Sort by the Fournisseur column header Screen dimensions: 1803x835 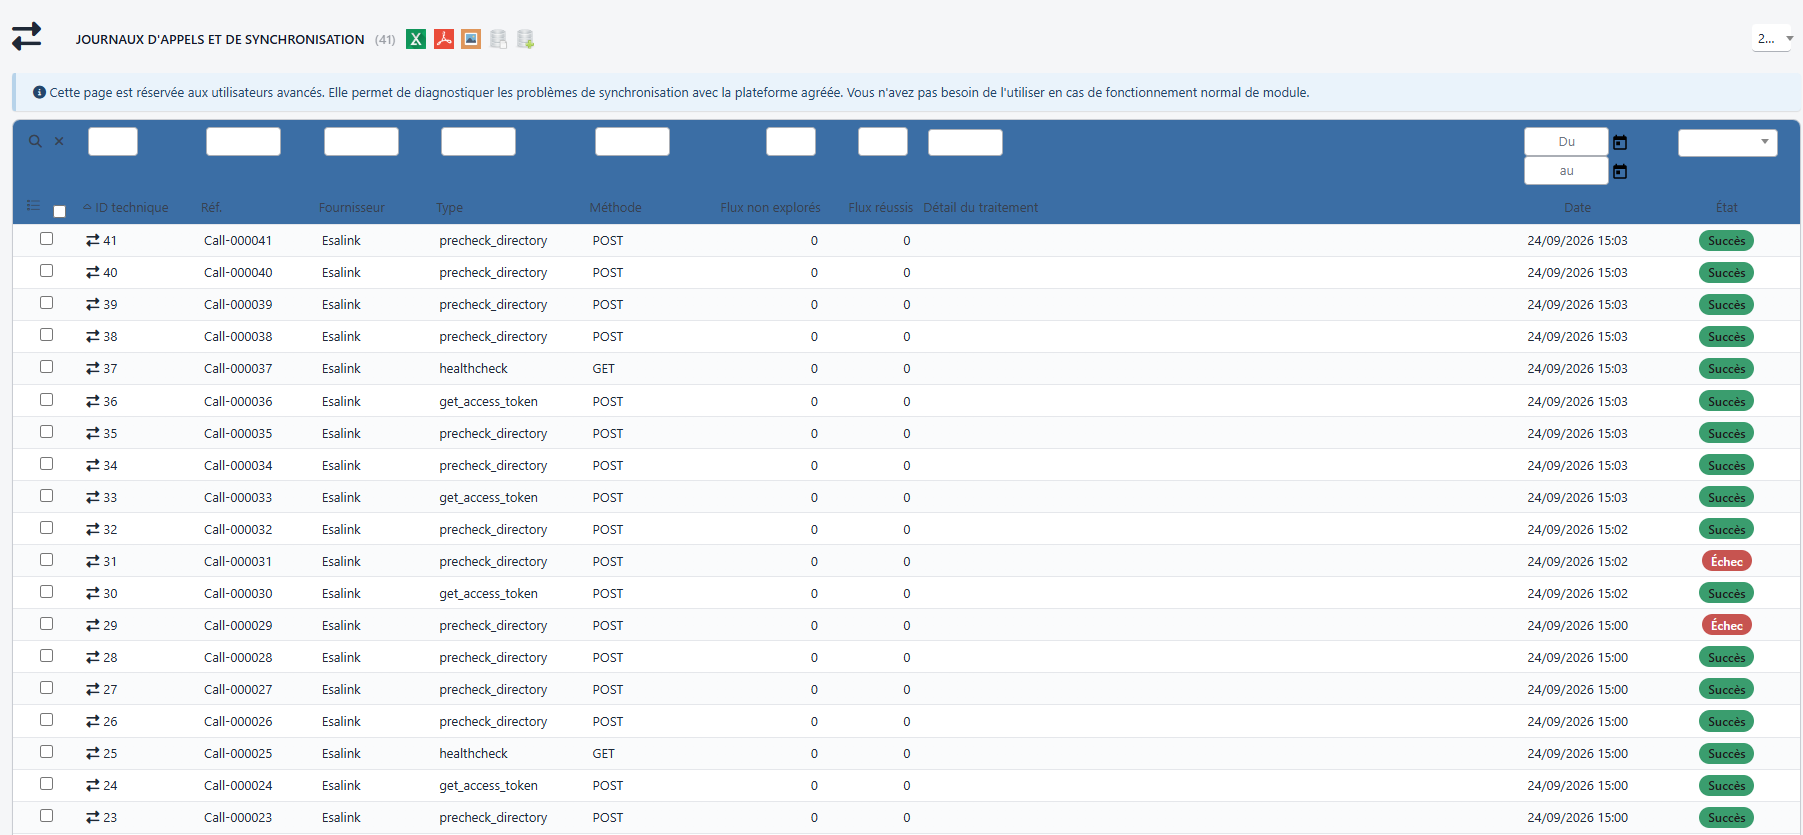(351, 208)
